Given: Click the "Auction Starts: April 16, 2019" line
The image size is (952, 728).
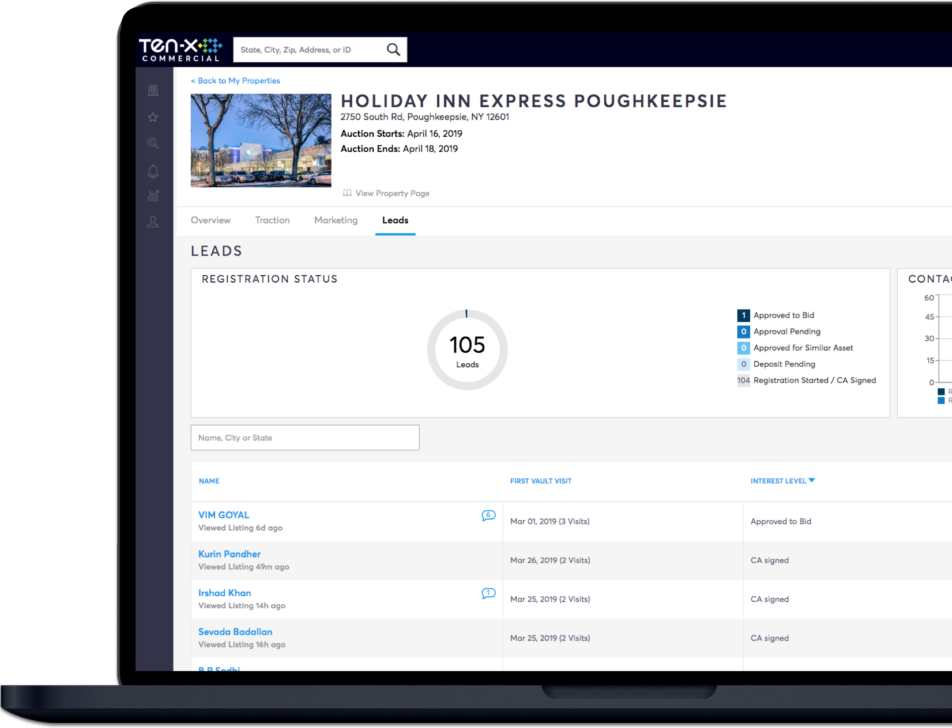Looking at the screenshot, I should [401, 134].
